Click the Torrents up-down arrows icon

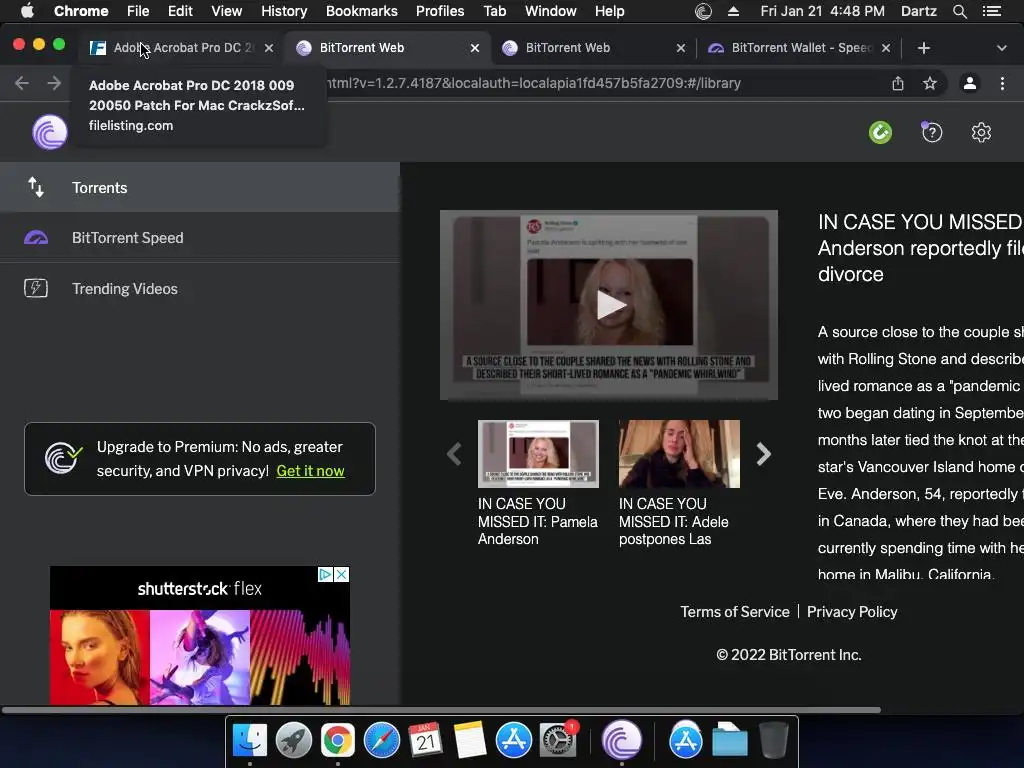click(36, 187)
